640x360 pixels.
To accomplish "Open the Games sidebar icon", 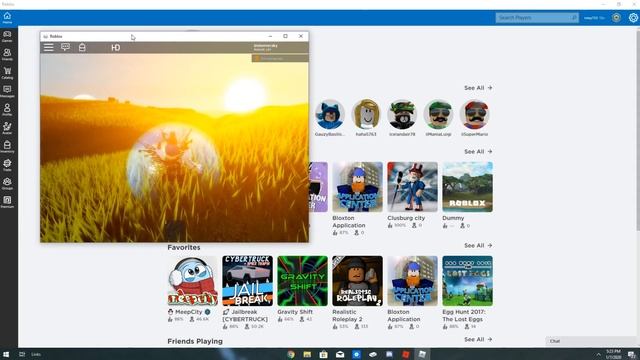I will pos(7,36).
